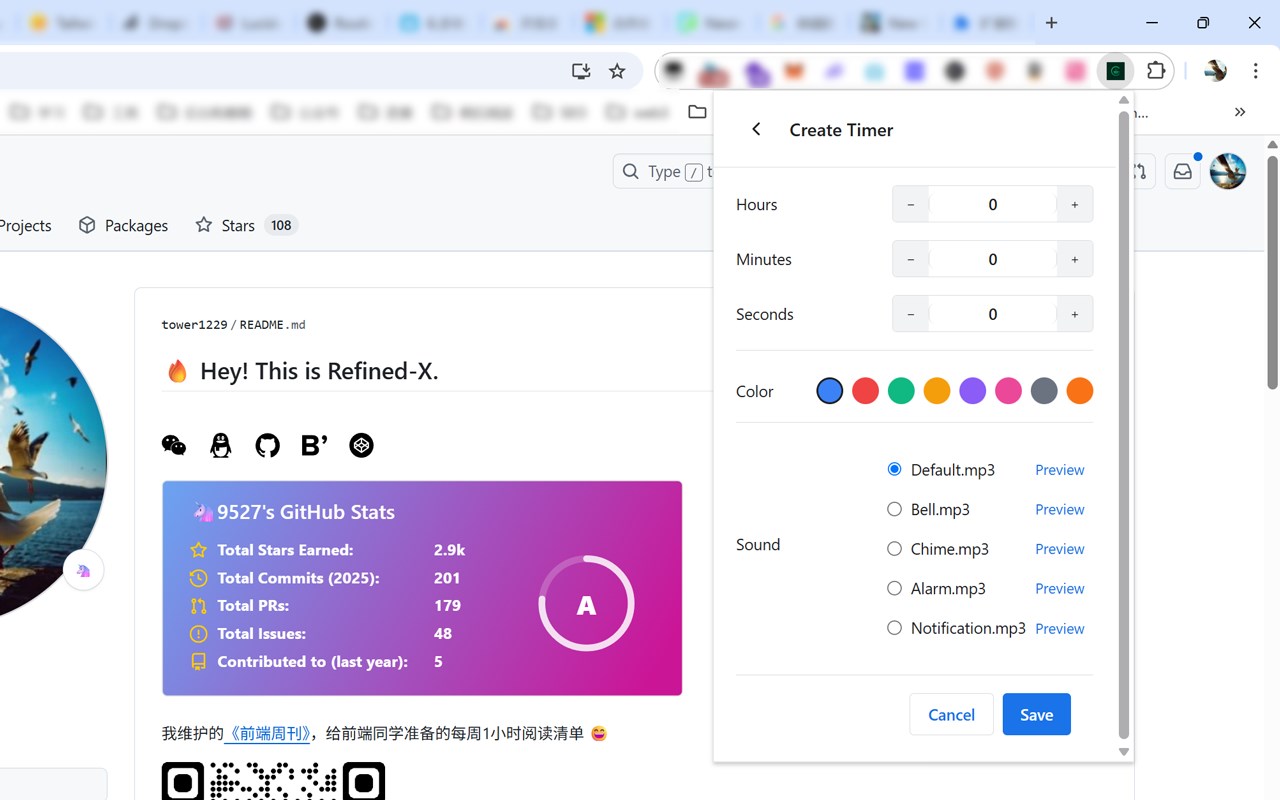Increase Minutes with the plus button

(x=1075, y=259)
